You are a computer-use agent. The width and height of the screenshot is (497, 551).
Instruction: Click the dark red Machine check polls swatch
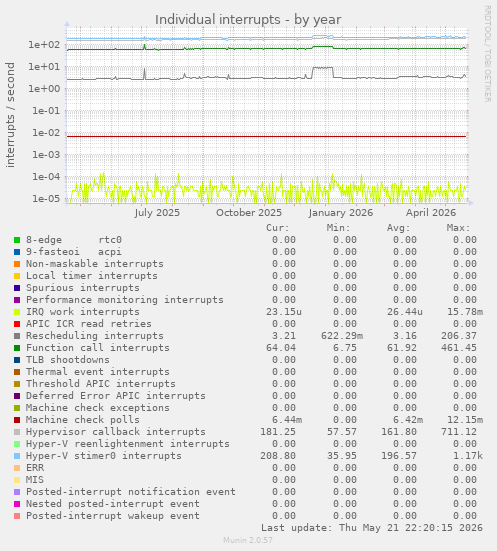pos(17,420)
